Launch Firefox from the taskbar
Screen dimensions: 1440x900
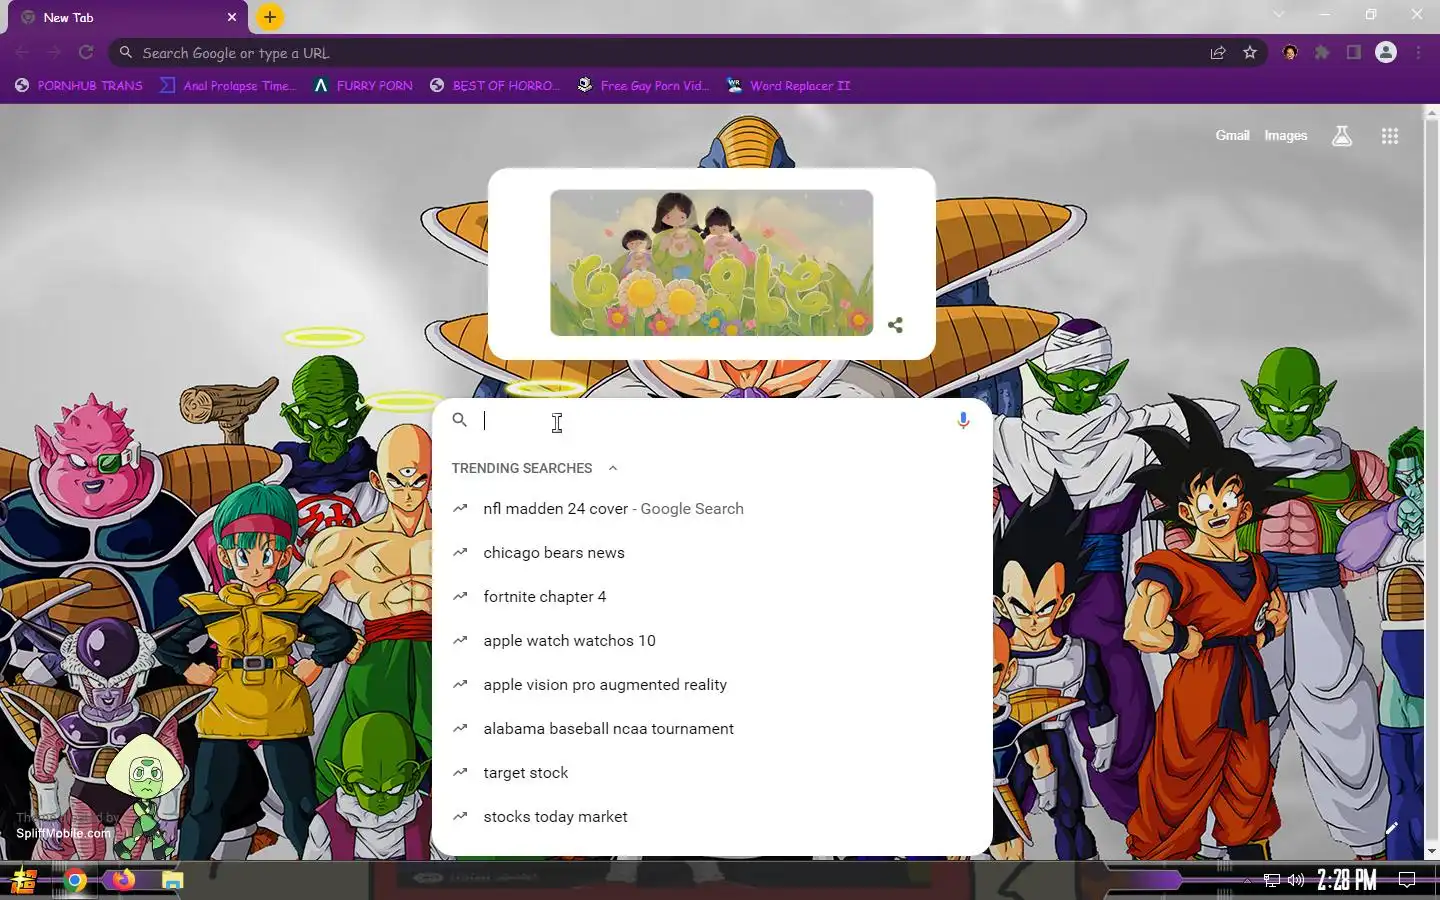(x=124, y=881)
